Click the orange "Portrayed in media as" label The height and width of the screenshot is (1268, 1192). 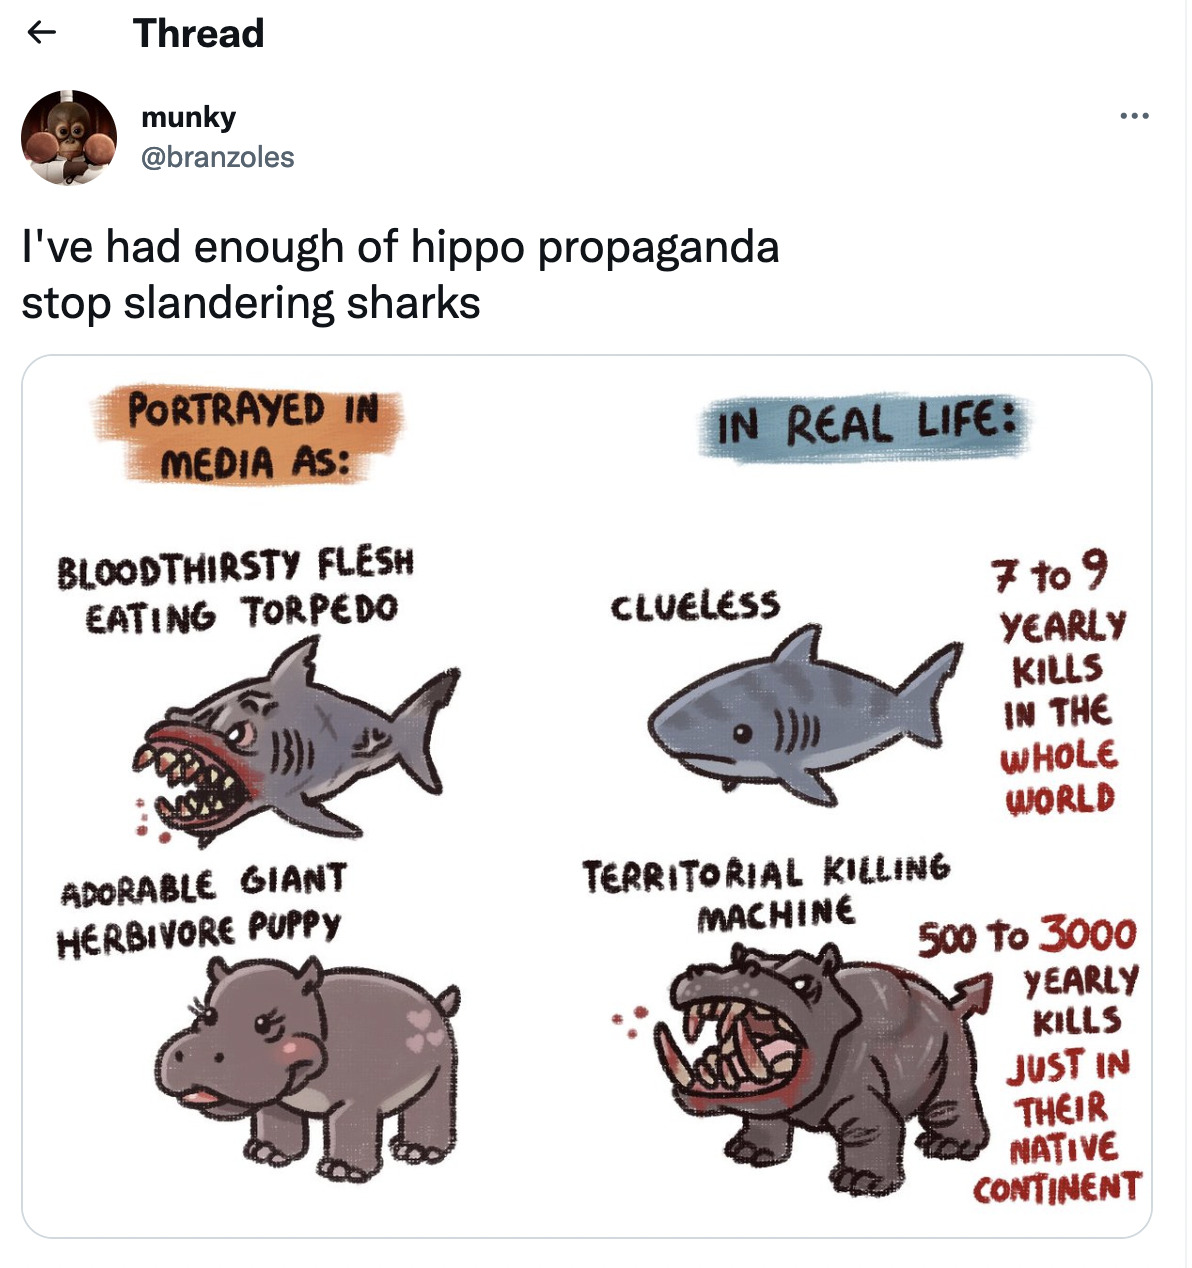[x=250, y=435]
